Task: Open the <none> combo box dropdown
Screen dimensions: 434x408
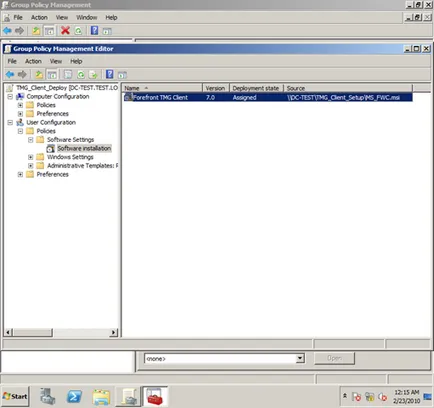Action: [x=300, y=359]
